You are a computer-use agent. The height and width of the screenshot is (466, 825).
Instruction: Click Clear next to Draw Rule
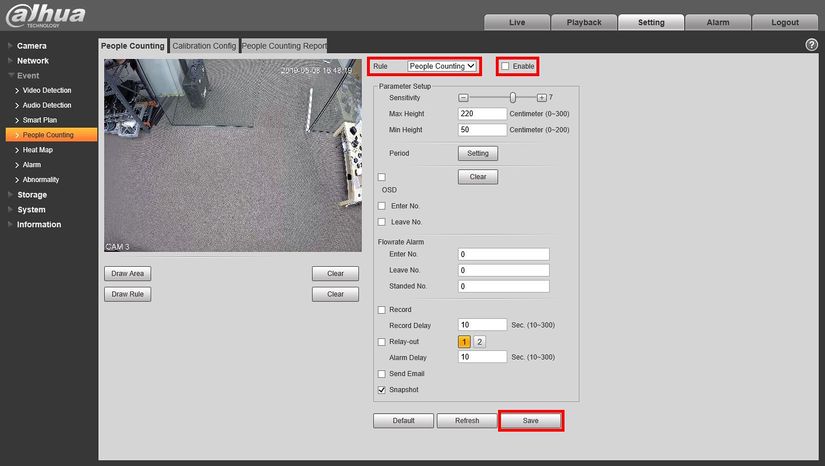[335, 294]
